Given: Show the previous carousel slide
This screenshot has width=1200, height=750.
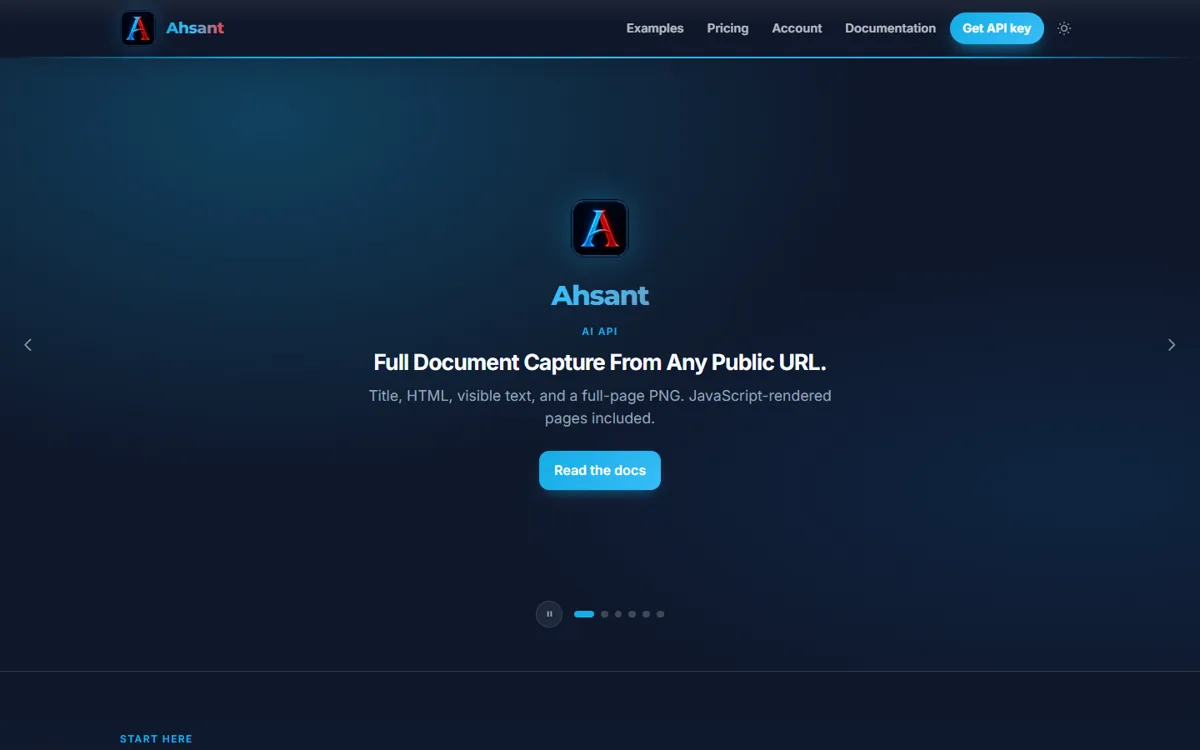Looking at the screenshot, I should click(28, 345).
